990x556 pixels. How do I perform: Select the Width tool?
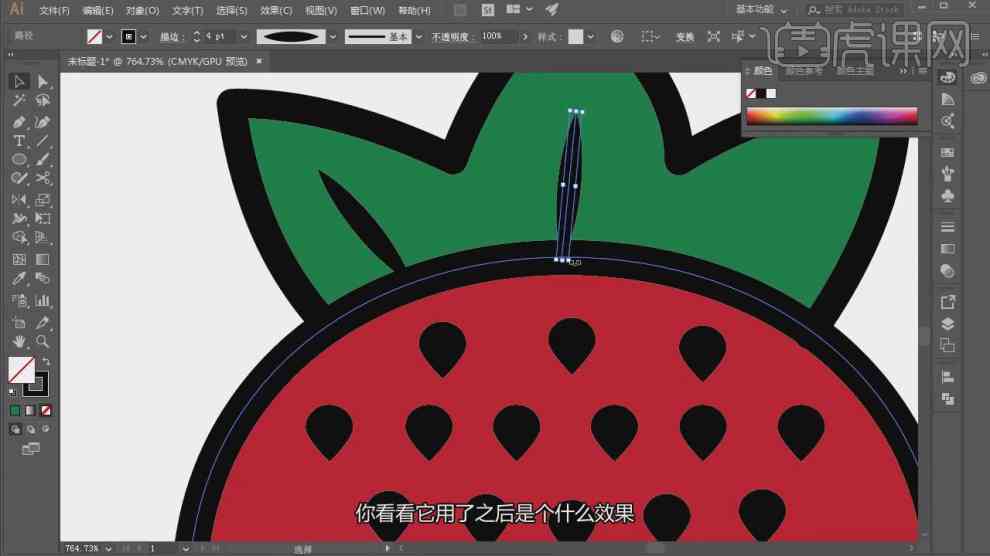18,218
